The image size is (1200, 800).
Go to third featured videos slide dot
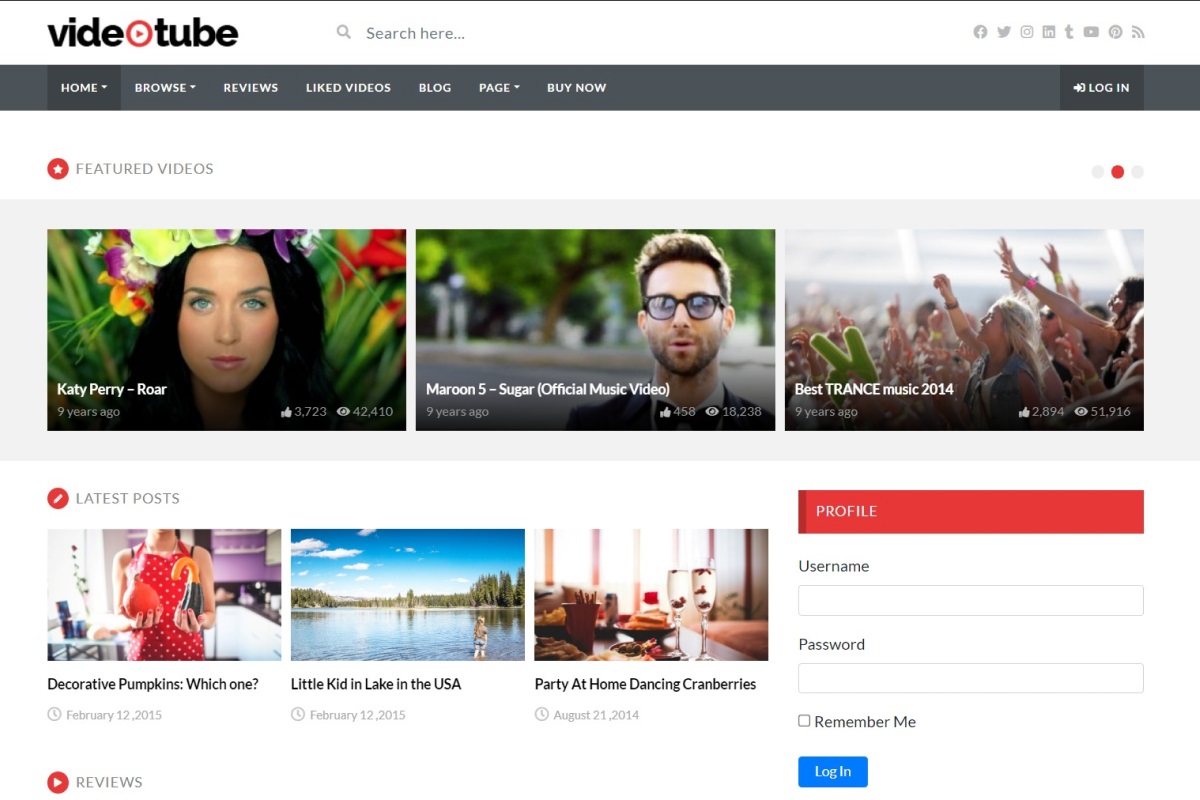(x=1137, y=172)
